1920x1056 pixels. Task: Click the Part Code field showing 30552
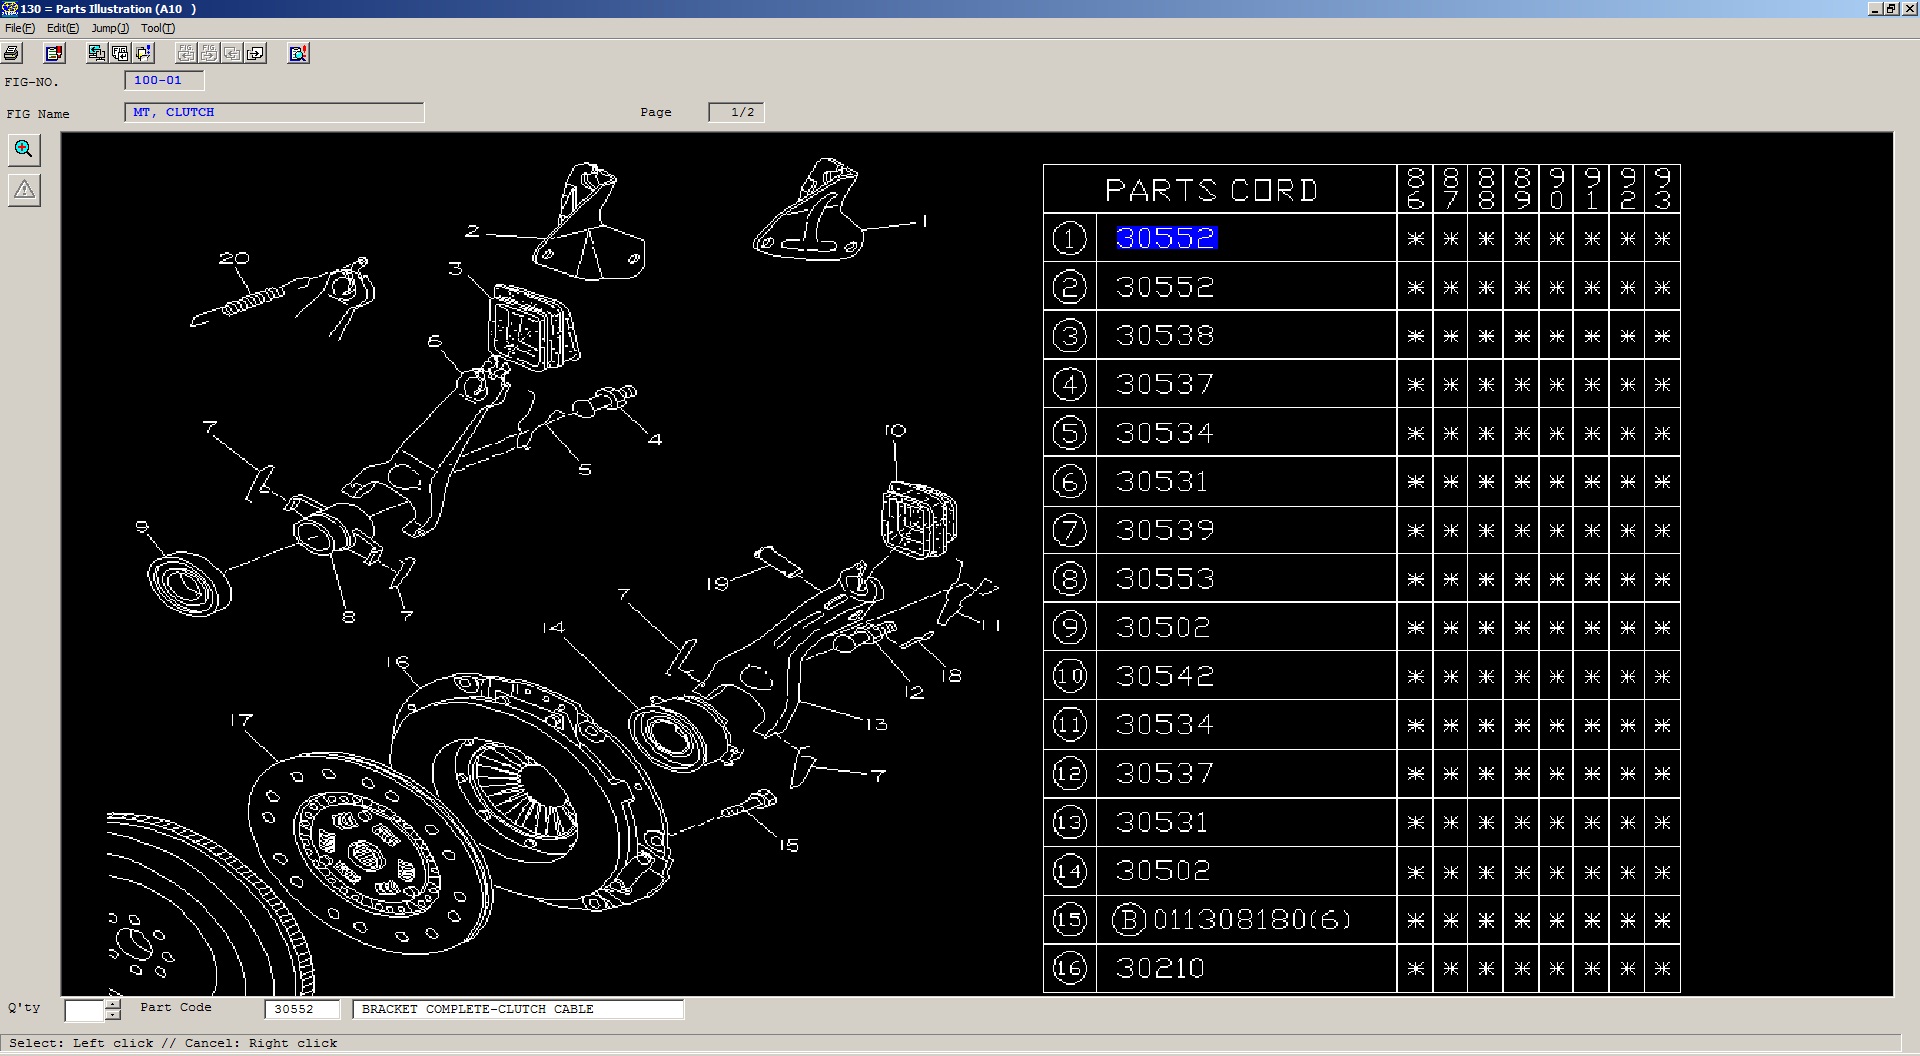tap(301, 1009)
